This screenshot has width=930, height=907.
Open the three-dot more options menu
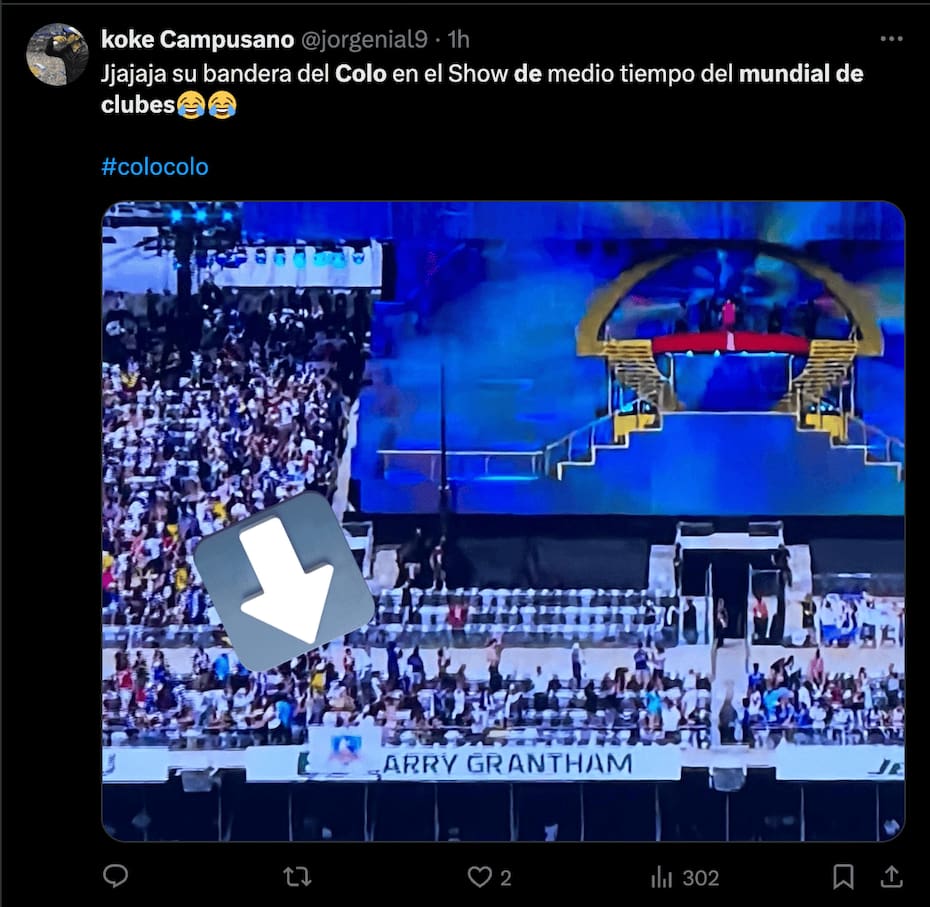pyautogui.click(x=891, y=39)
